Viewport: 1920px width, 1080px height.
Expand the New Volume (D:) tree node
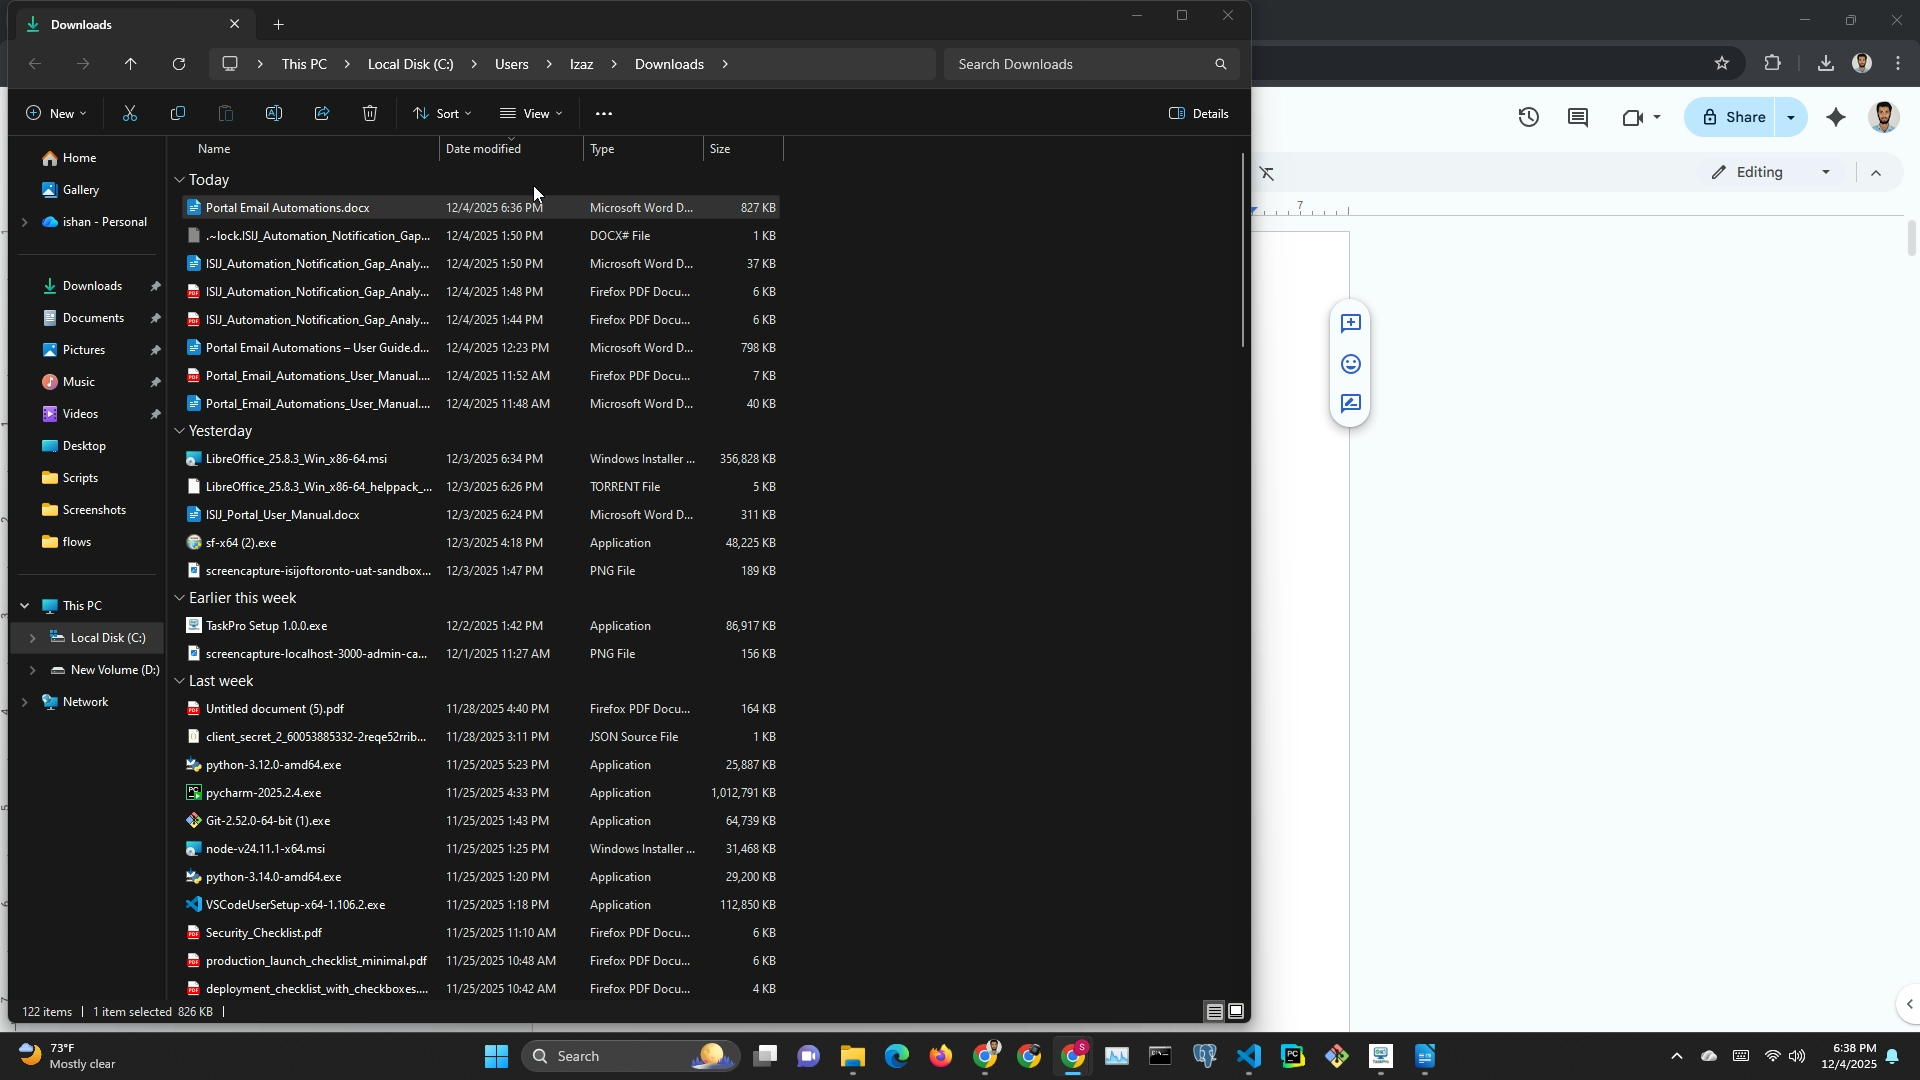click(x=32, y=670)
